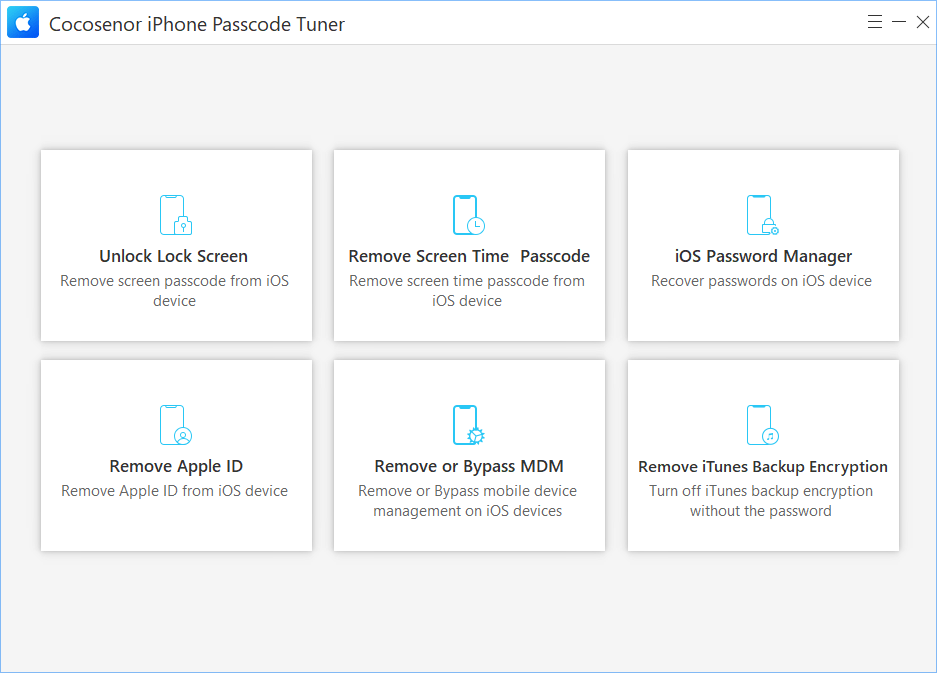This screenshot has width=937, height=673.
Task: Close the iPhone Passcode Tuner window
Action: [923, 22]
